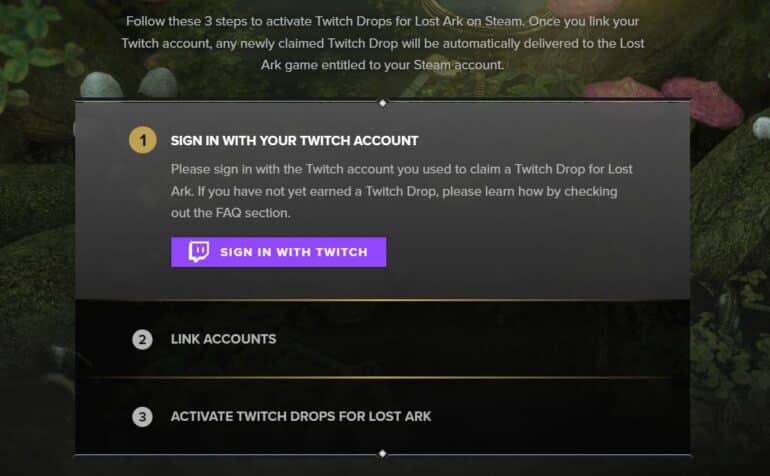Click the diamond ornament at panel bottom
The image size is (770, 476).
[x=382, y=454]
